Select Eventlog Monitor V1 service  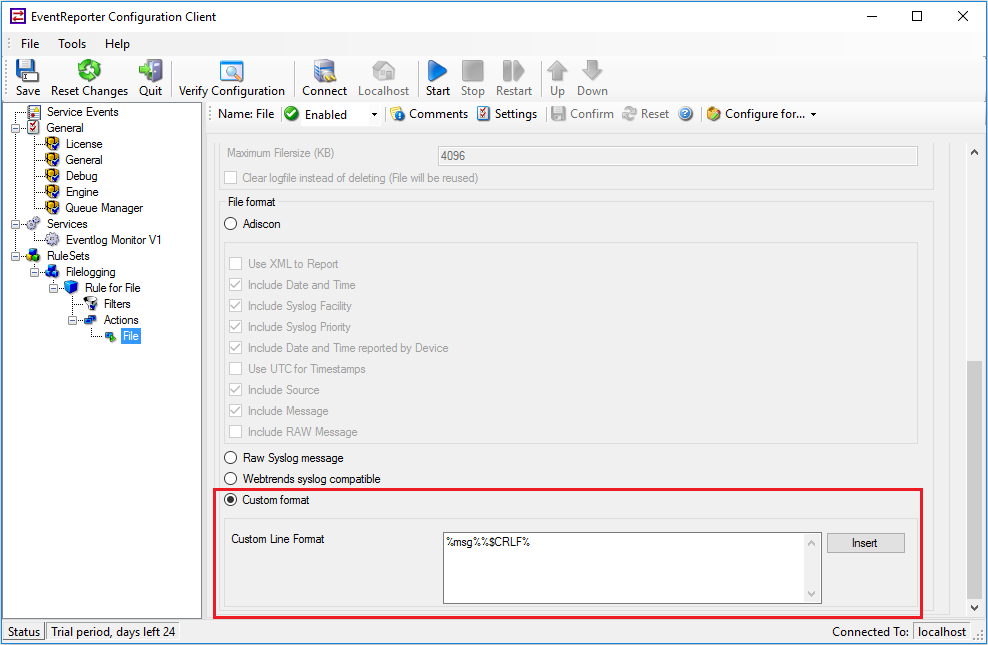113,240
